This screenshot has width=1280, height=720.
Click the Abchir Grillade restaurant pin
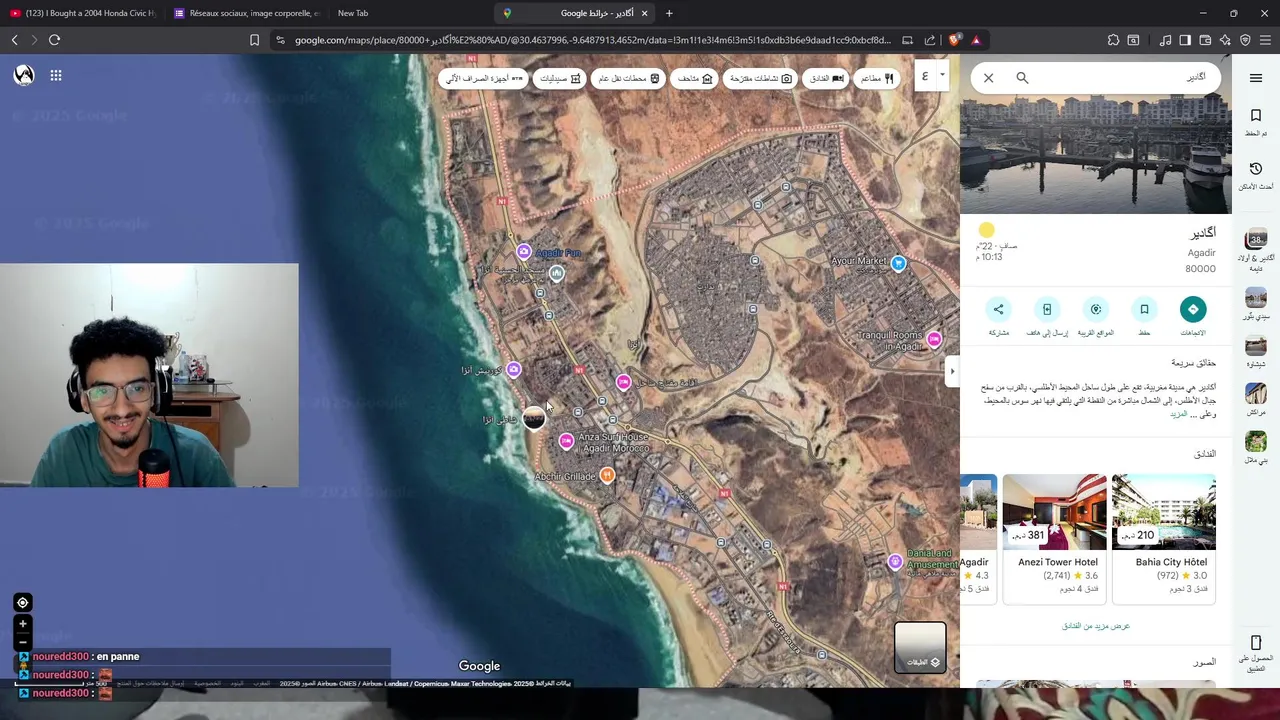pyautogui.click(x=606, y=475)
